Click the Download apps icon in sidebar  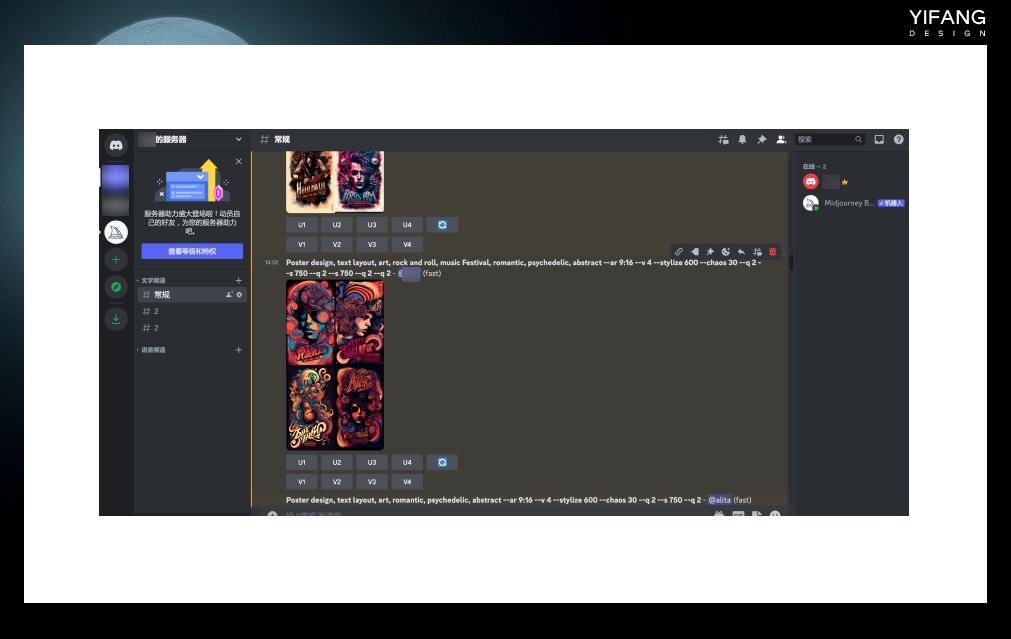coord(116,319)
